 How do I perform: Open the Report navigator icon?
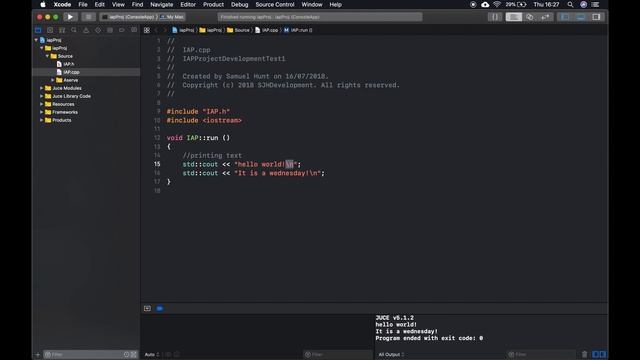pyautogui.click(x=134, y=30)
